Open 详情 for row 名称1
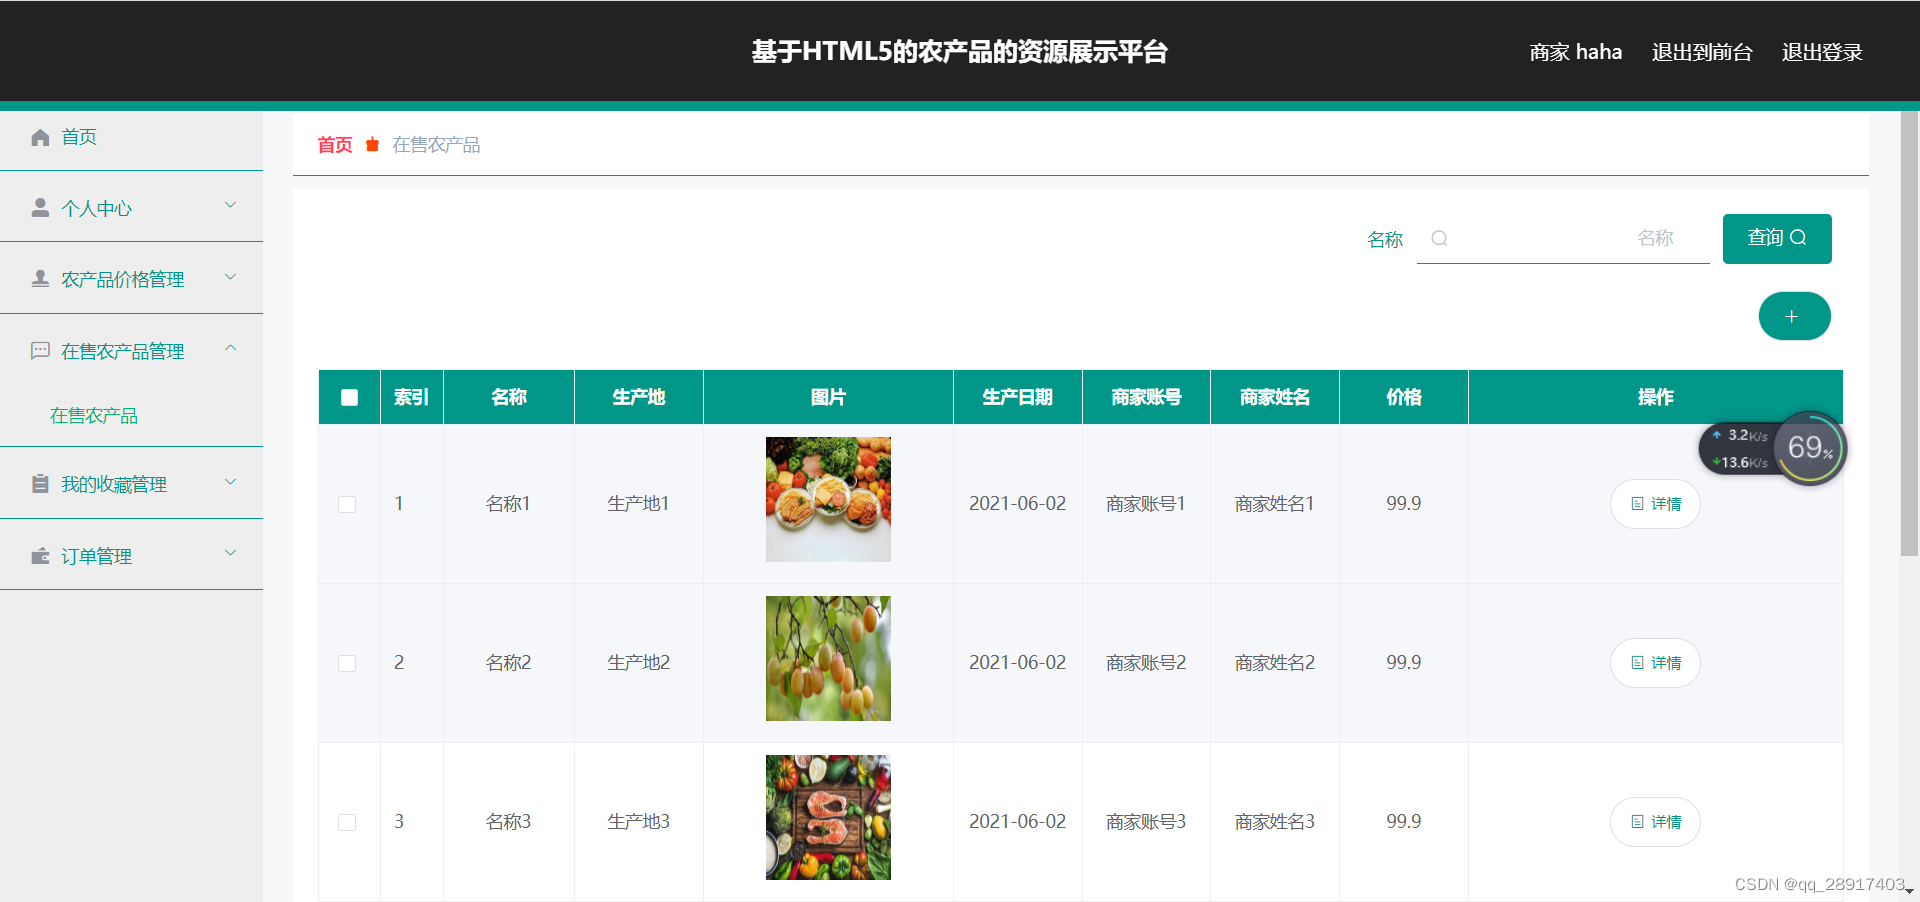The width and height of the screenshot is (1920, 902). point(1655,504)
